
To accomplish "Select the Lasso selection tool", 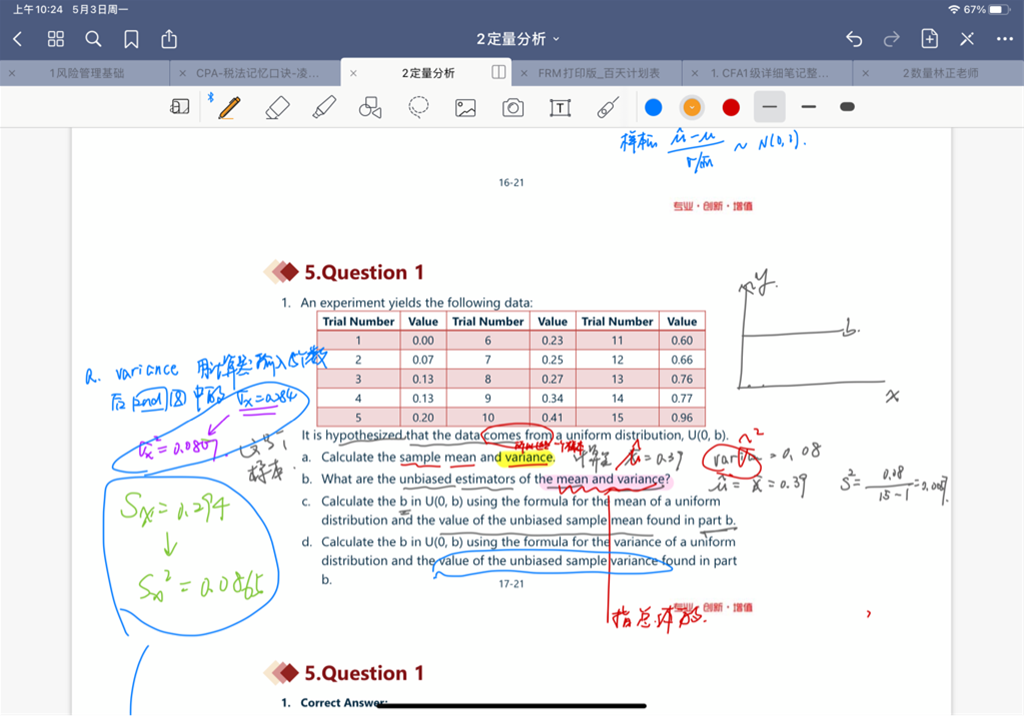I will [x=419, y=106].
